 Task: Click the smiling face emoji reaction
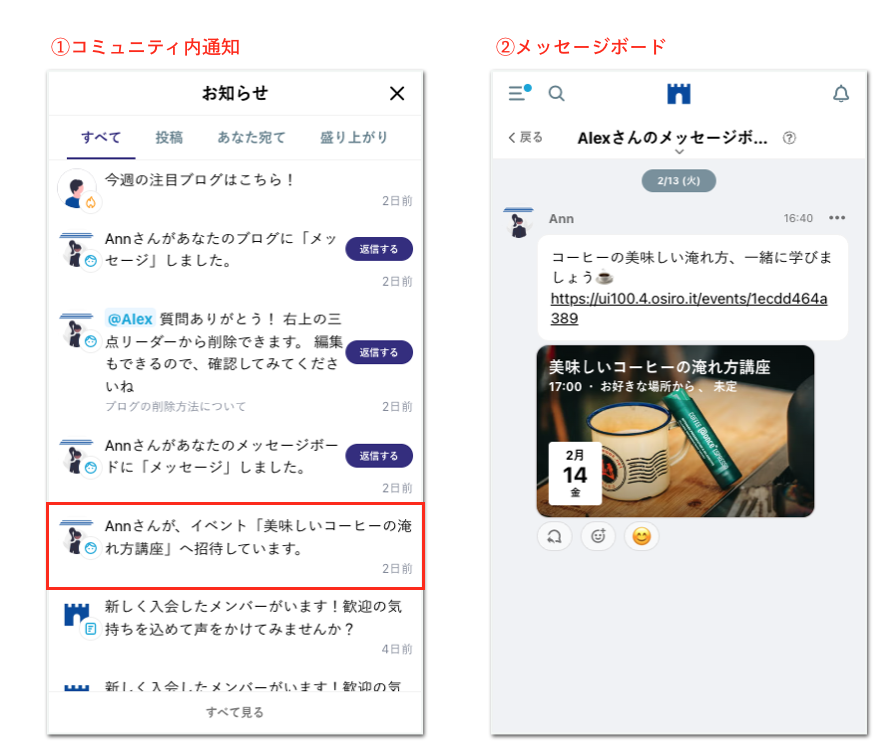(x=640, y=536)
